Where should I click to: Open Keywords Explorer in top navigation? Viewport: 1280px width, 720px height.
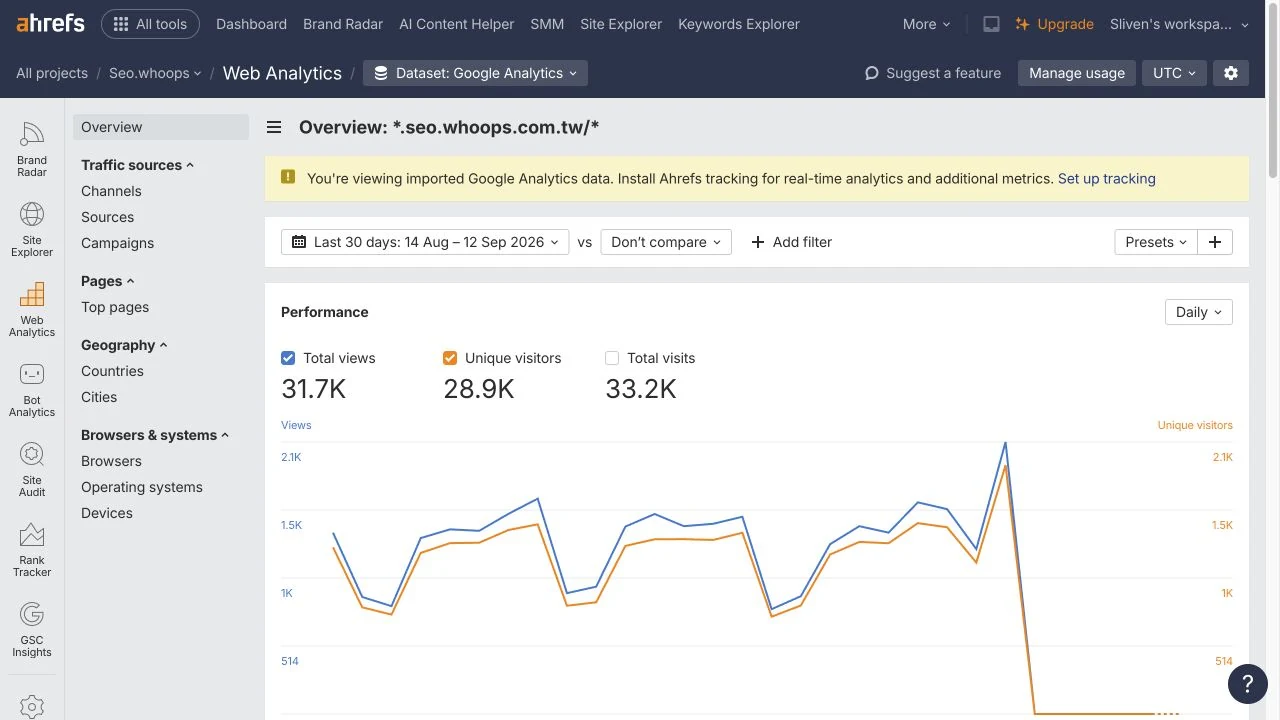(739, 24)
